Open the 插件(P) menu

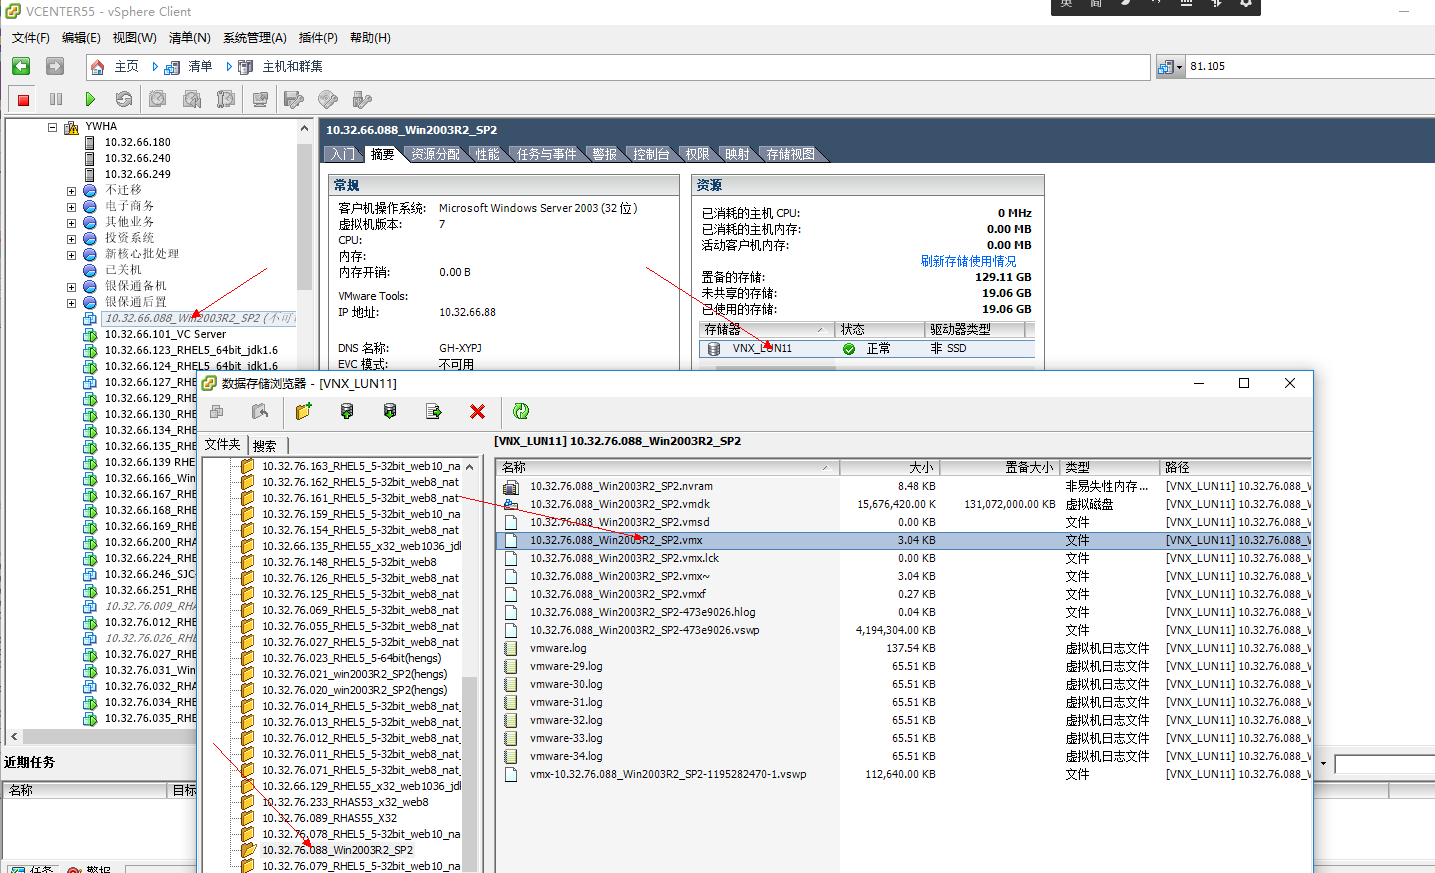coord(318,38)
